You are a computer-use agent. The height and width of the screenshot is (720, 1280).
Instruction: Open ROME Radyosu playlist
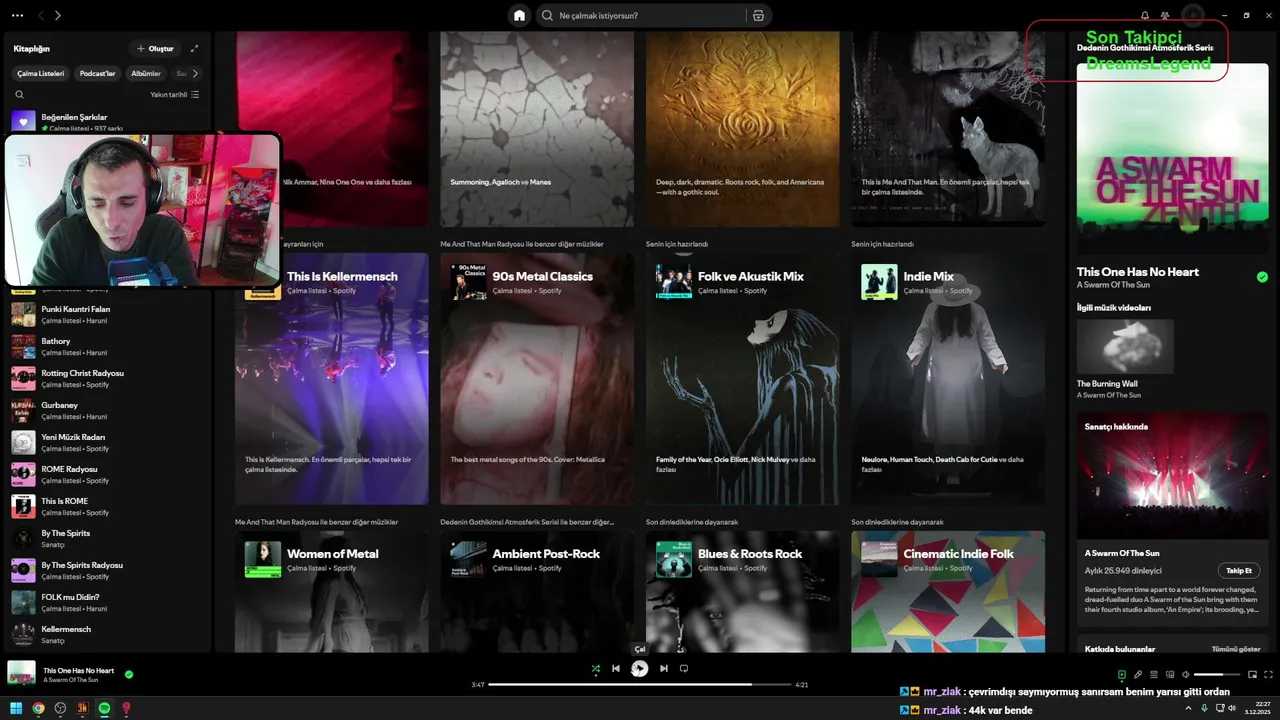pyautogui.click(x=108, y=474)
